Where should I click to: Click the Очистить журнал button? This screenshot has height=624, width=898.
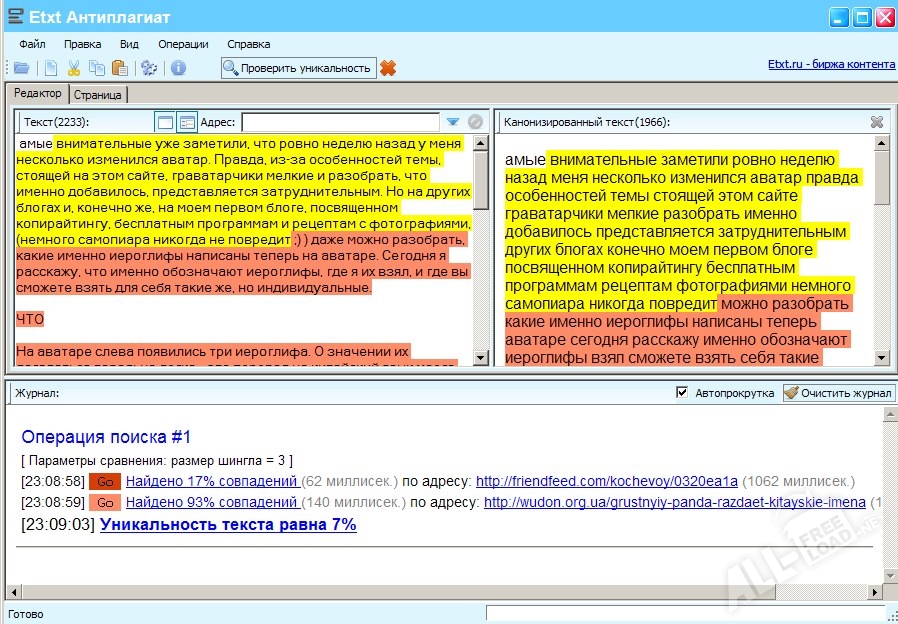coord(838,393)
